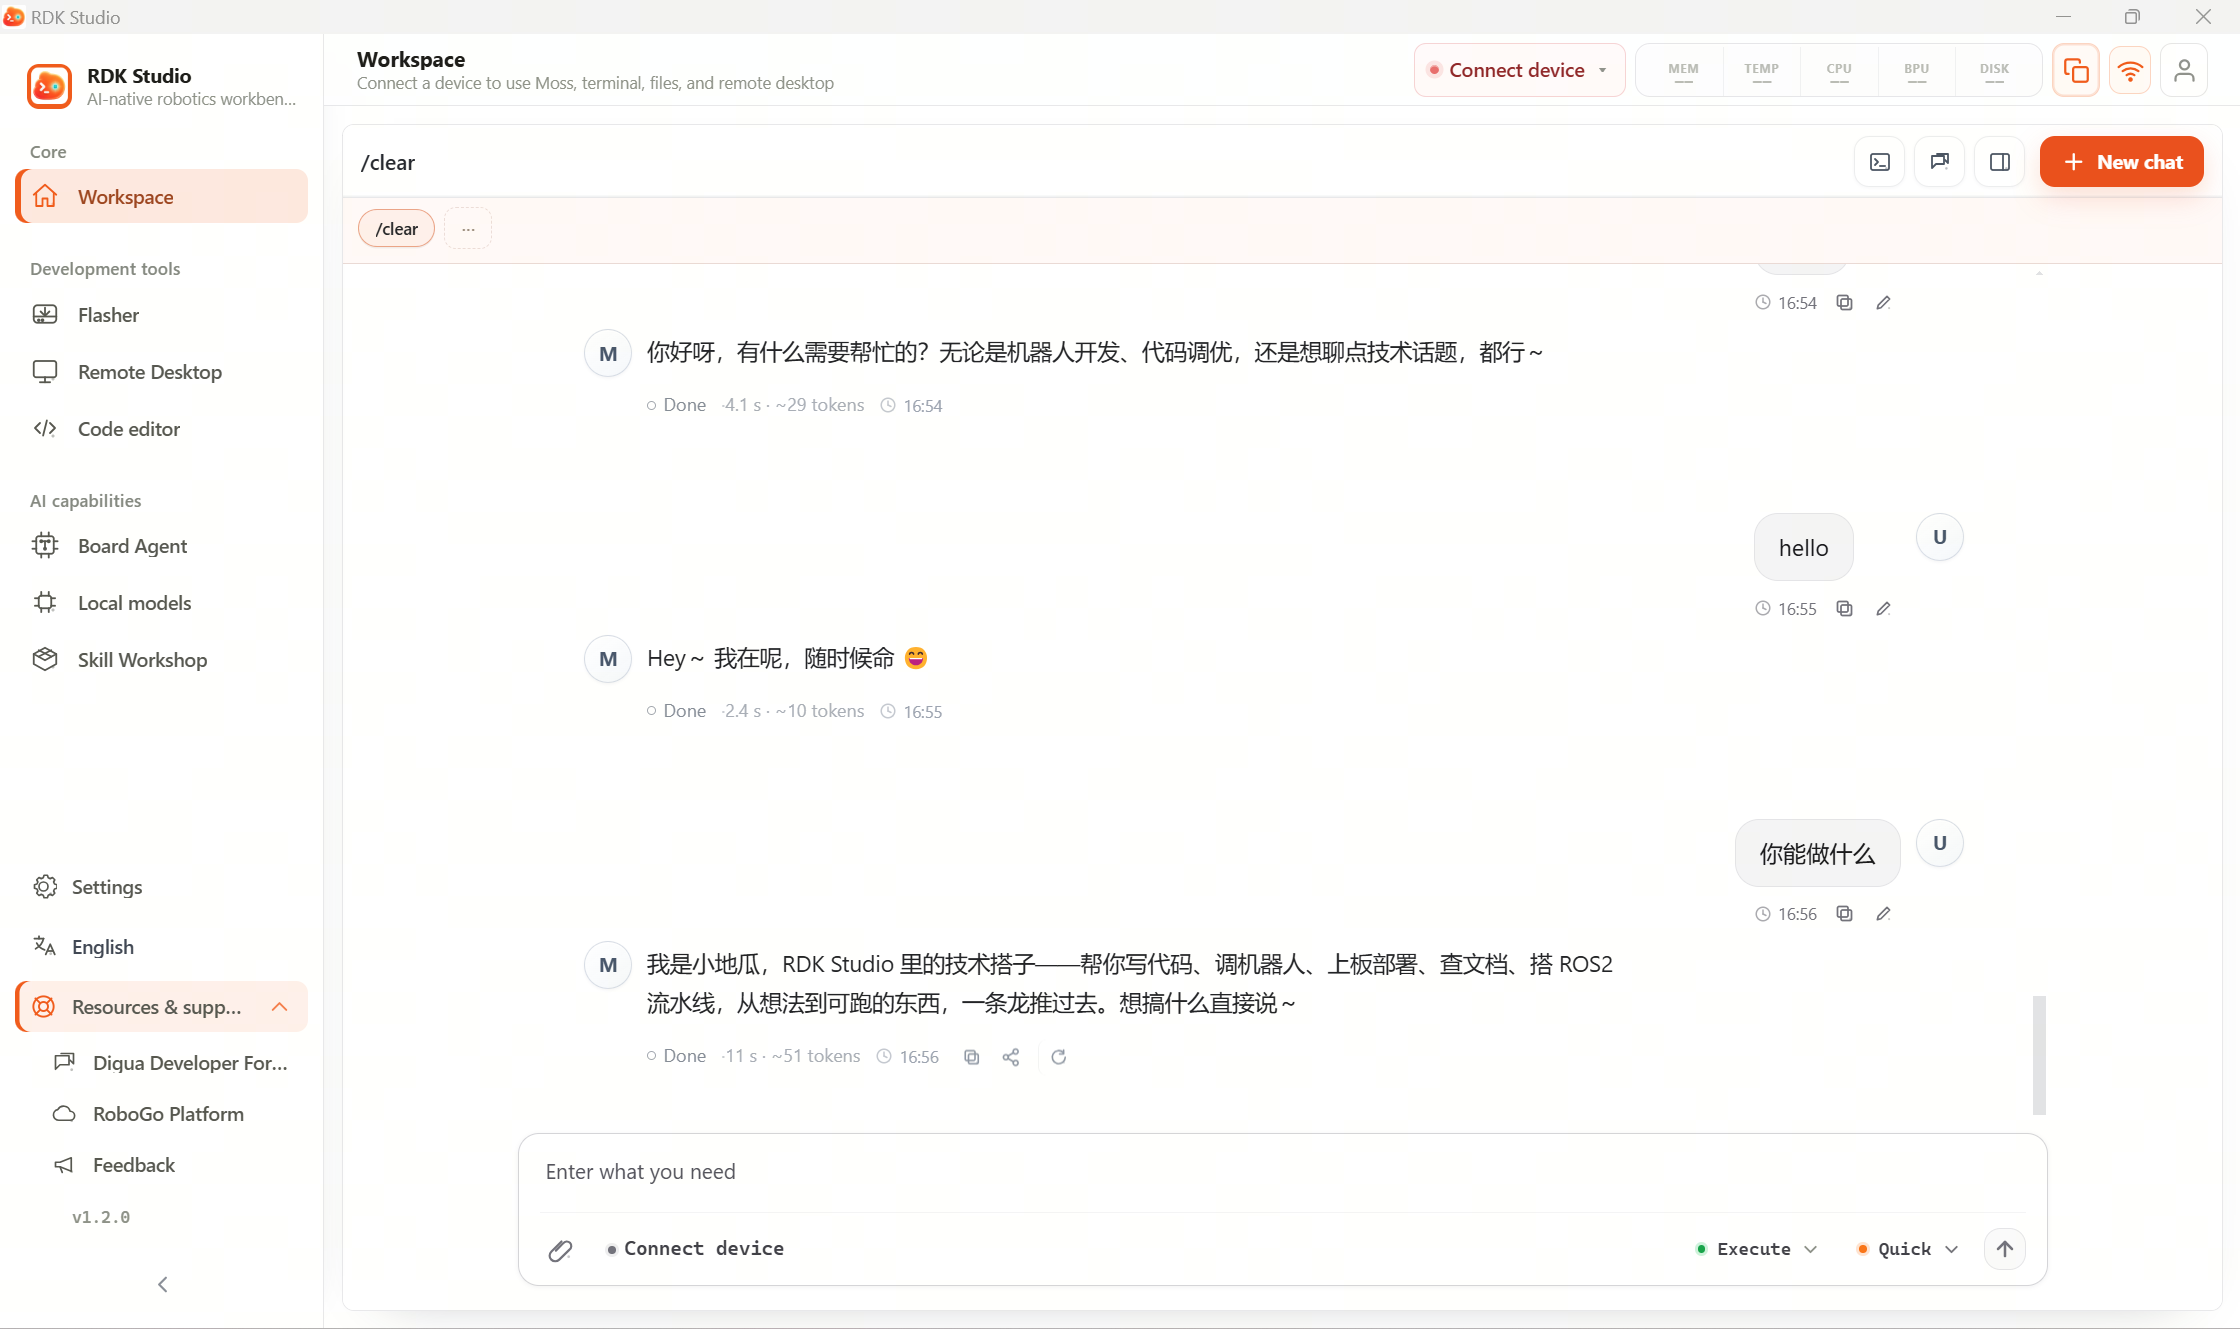Click the U avatar next to 'hello'
The width and height of the screenshot is (2240, 1329).
1940,538
